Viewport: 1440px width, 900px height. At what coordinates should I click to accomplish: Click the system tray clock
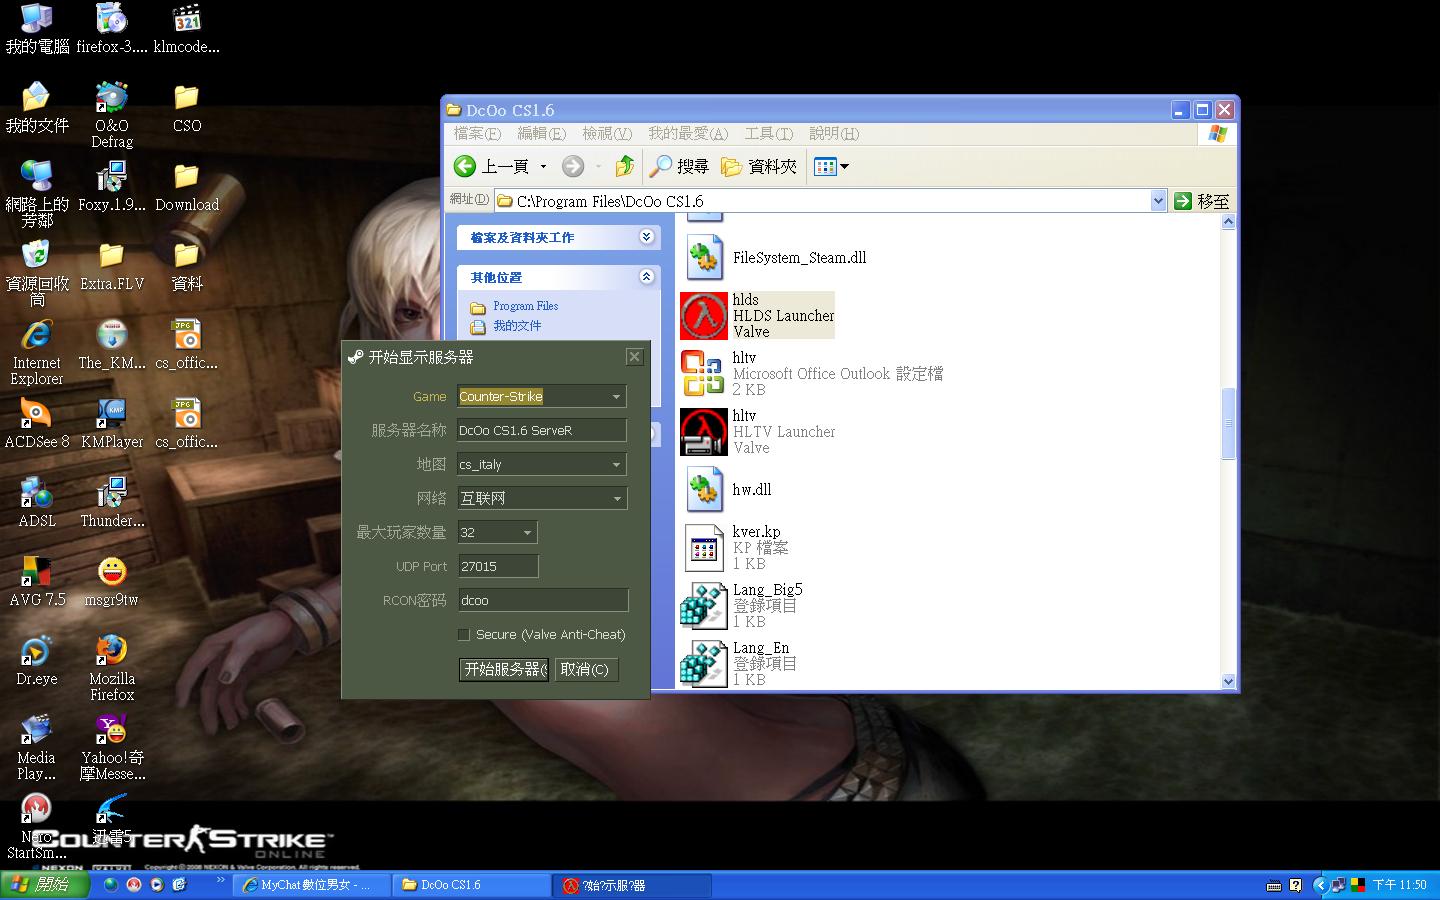click(x=1400, y=885)
